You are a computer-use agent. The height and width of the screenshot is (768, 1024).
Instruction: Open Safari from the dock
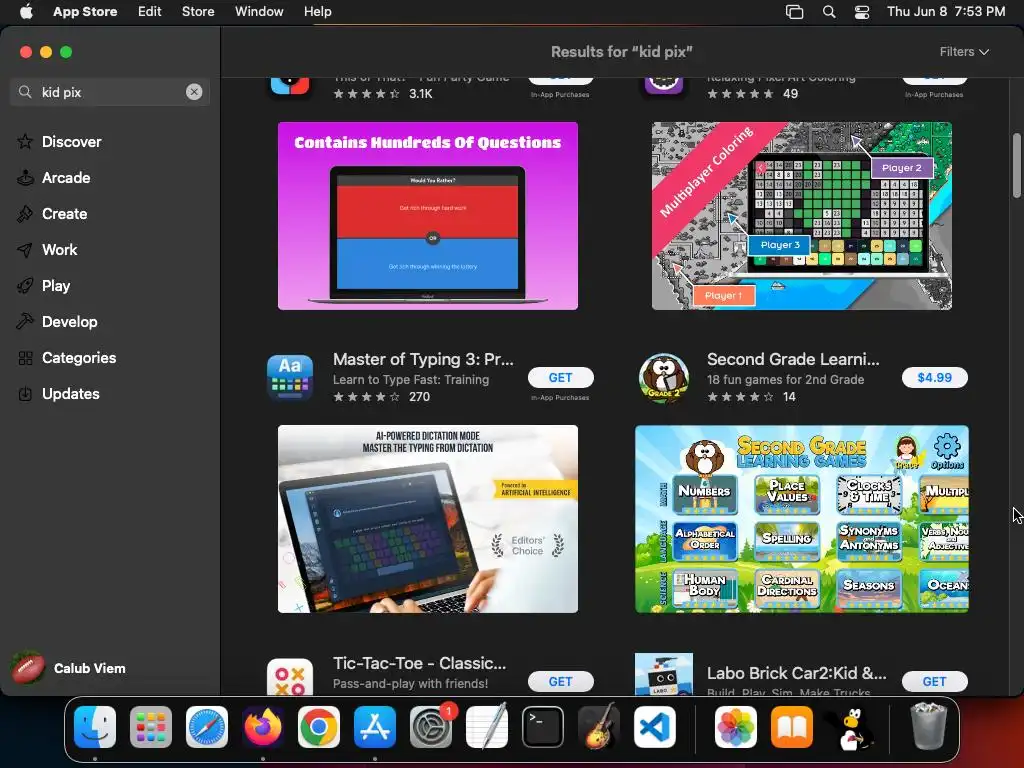pos(207,727)
